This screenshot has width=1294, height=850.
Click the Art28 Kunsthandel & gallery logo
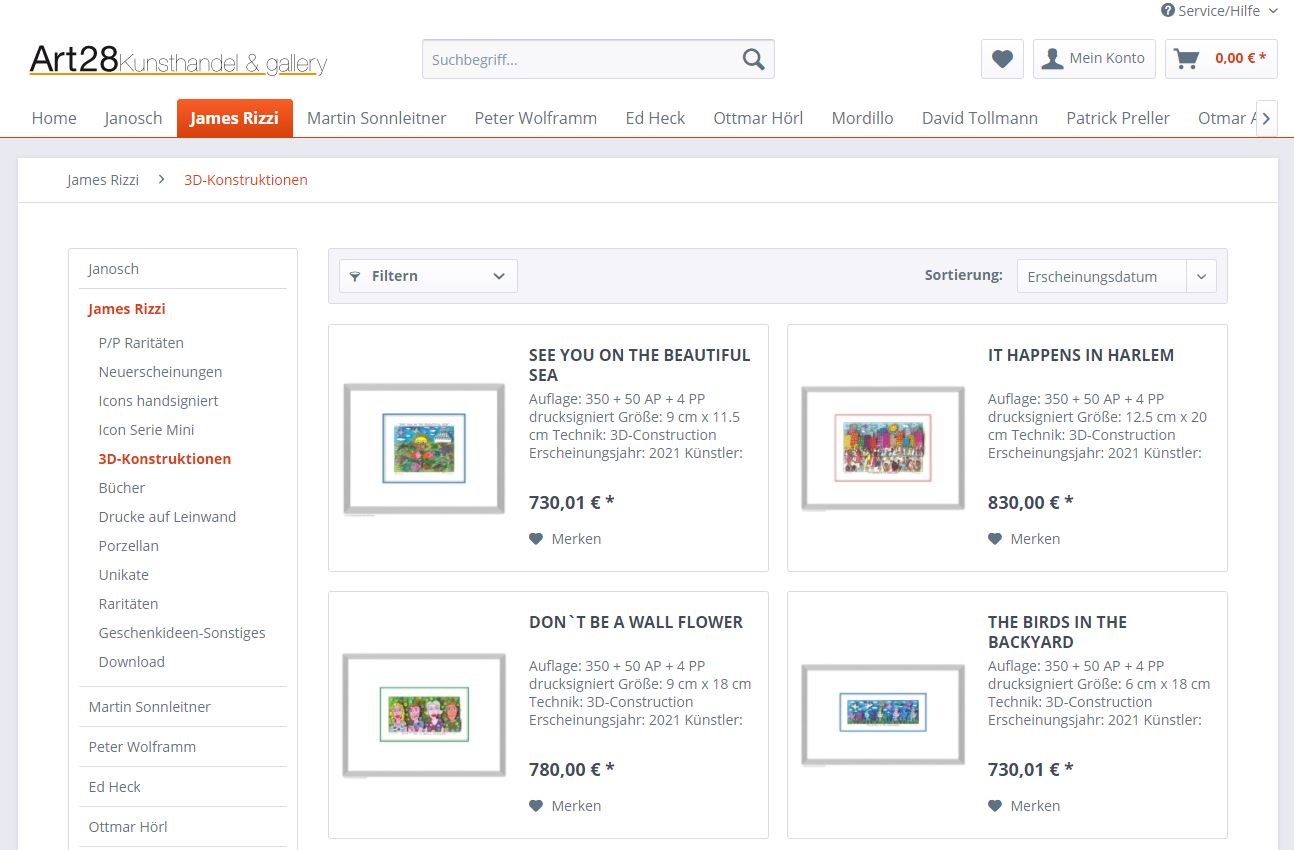(178, 60)
